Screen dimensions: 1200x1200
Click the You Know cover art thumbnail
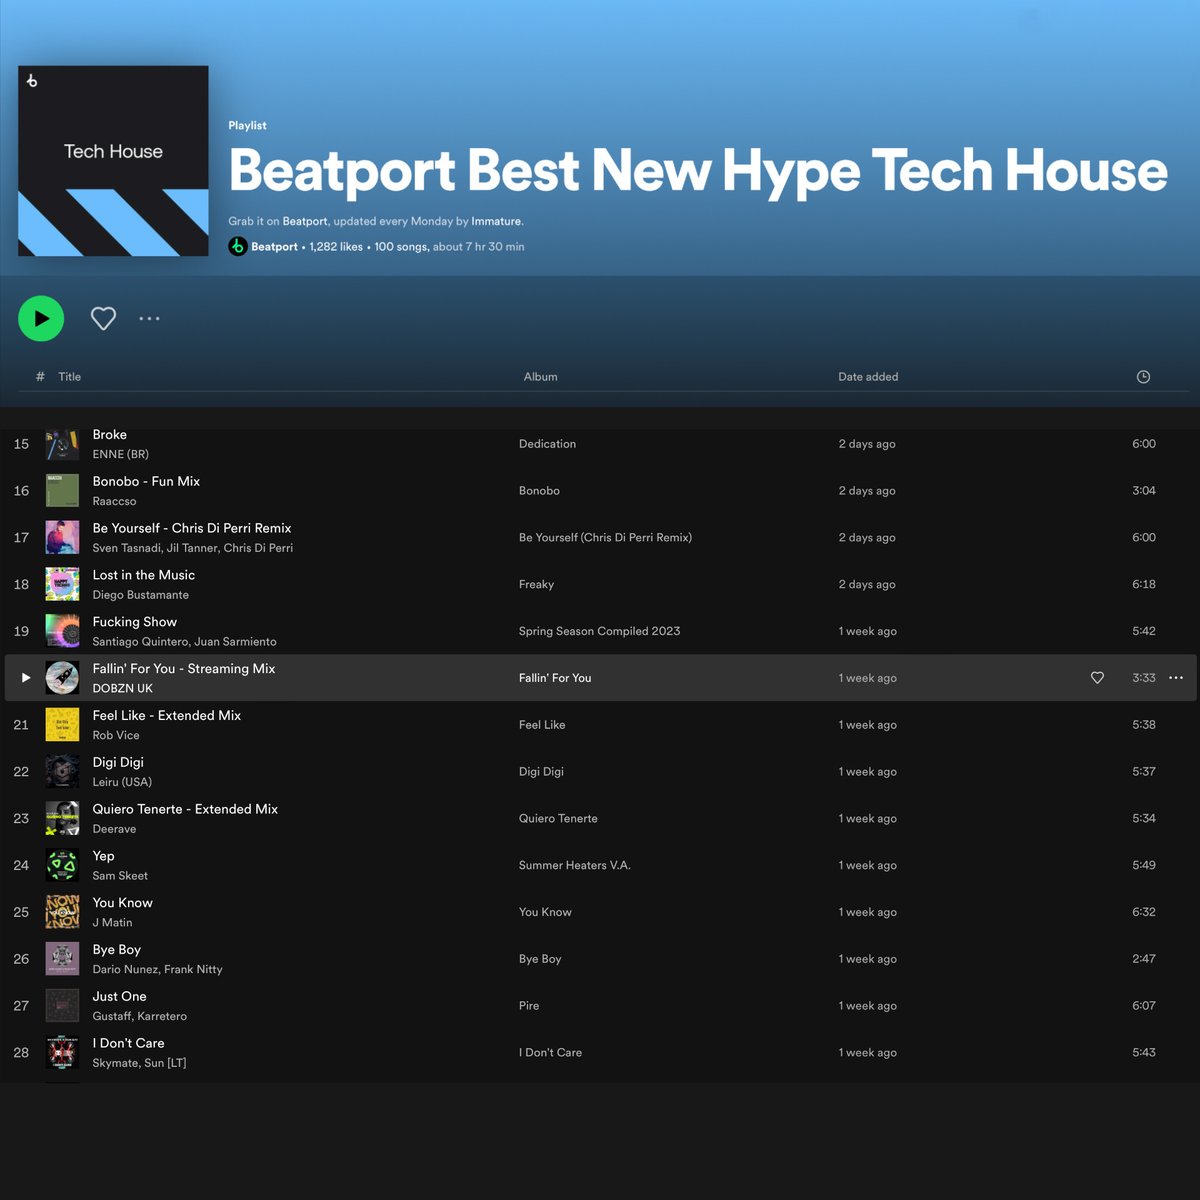pyautogui.click(x=62, y=912)
